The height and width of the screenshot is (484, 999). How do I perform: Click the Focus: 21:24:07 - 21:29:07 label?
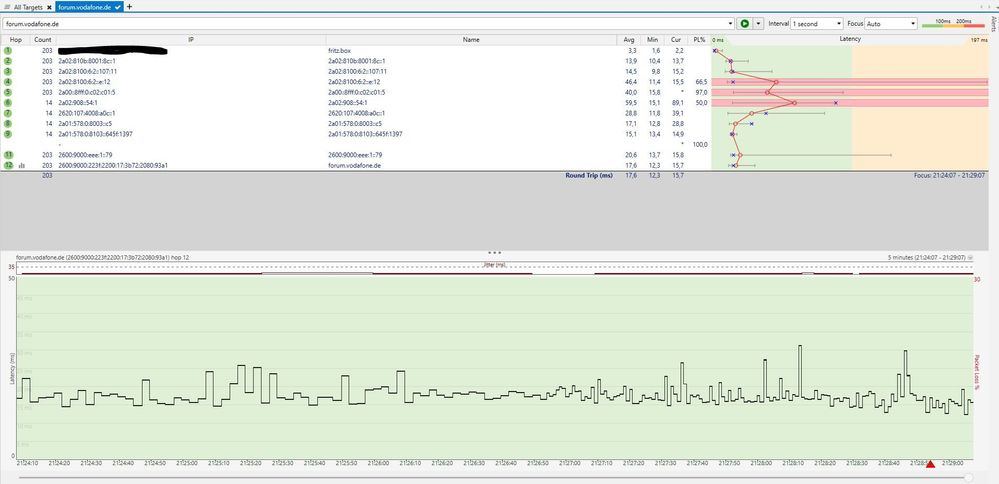click(949, 175)
